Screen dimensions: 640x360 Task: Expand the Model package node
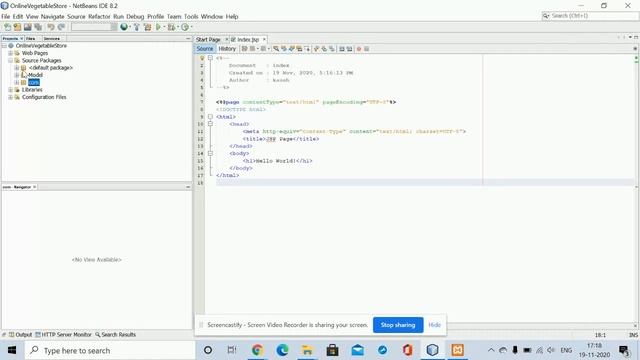point(17,75)
